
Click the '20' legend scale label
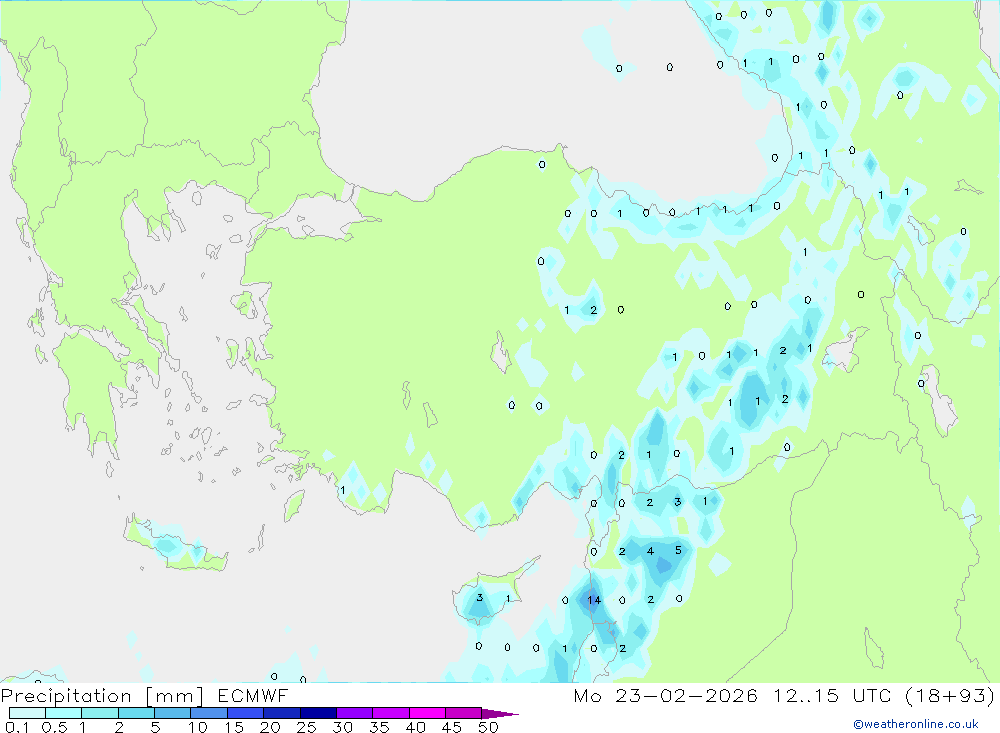click(270, 727)
